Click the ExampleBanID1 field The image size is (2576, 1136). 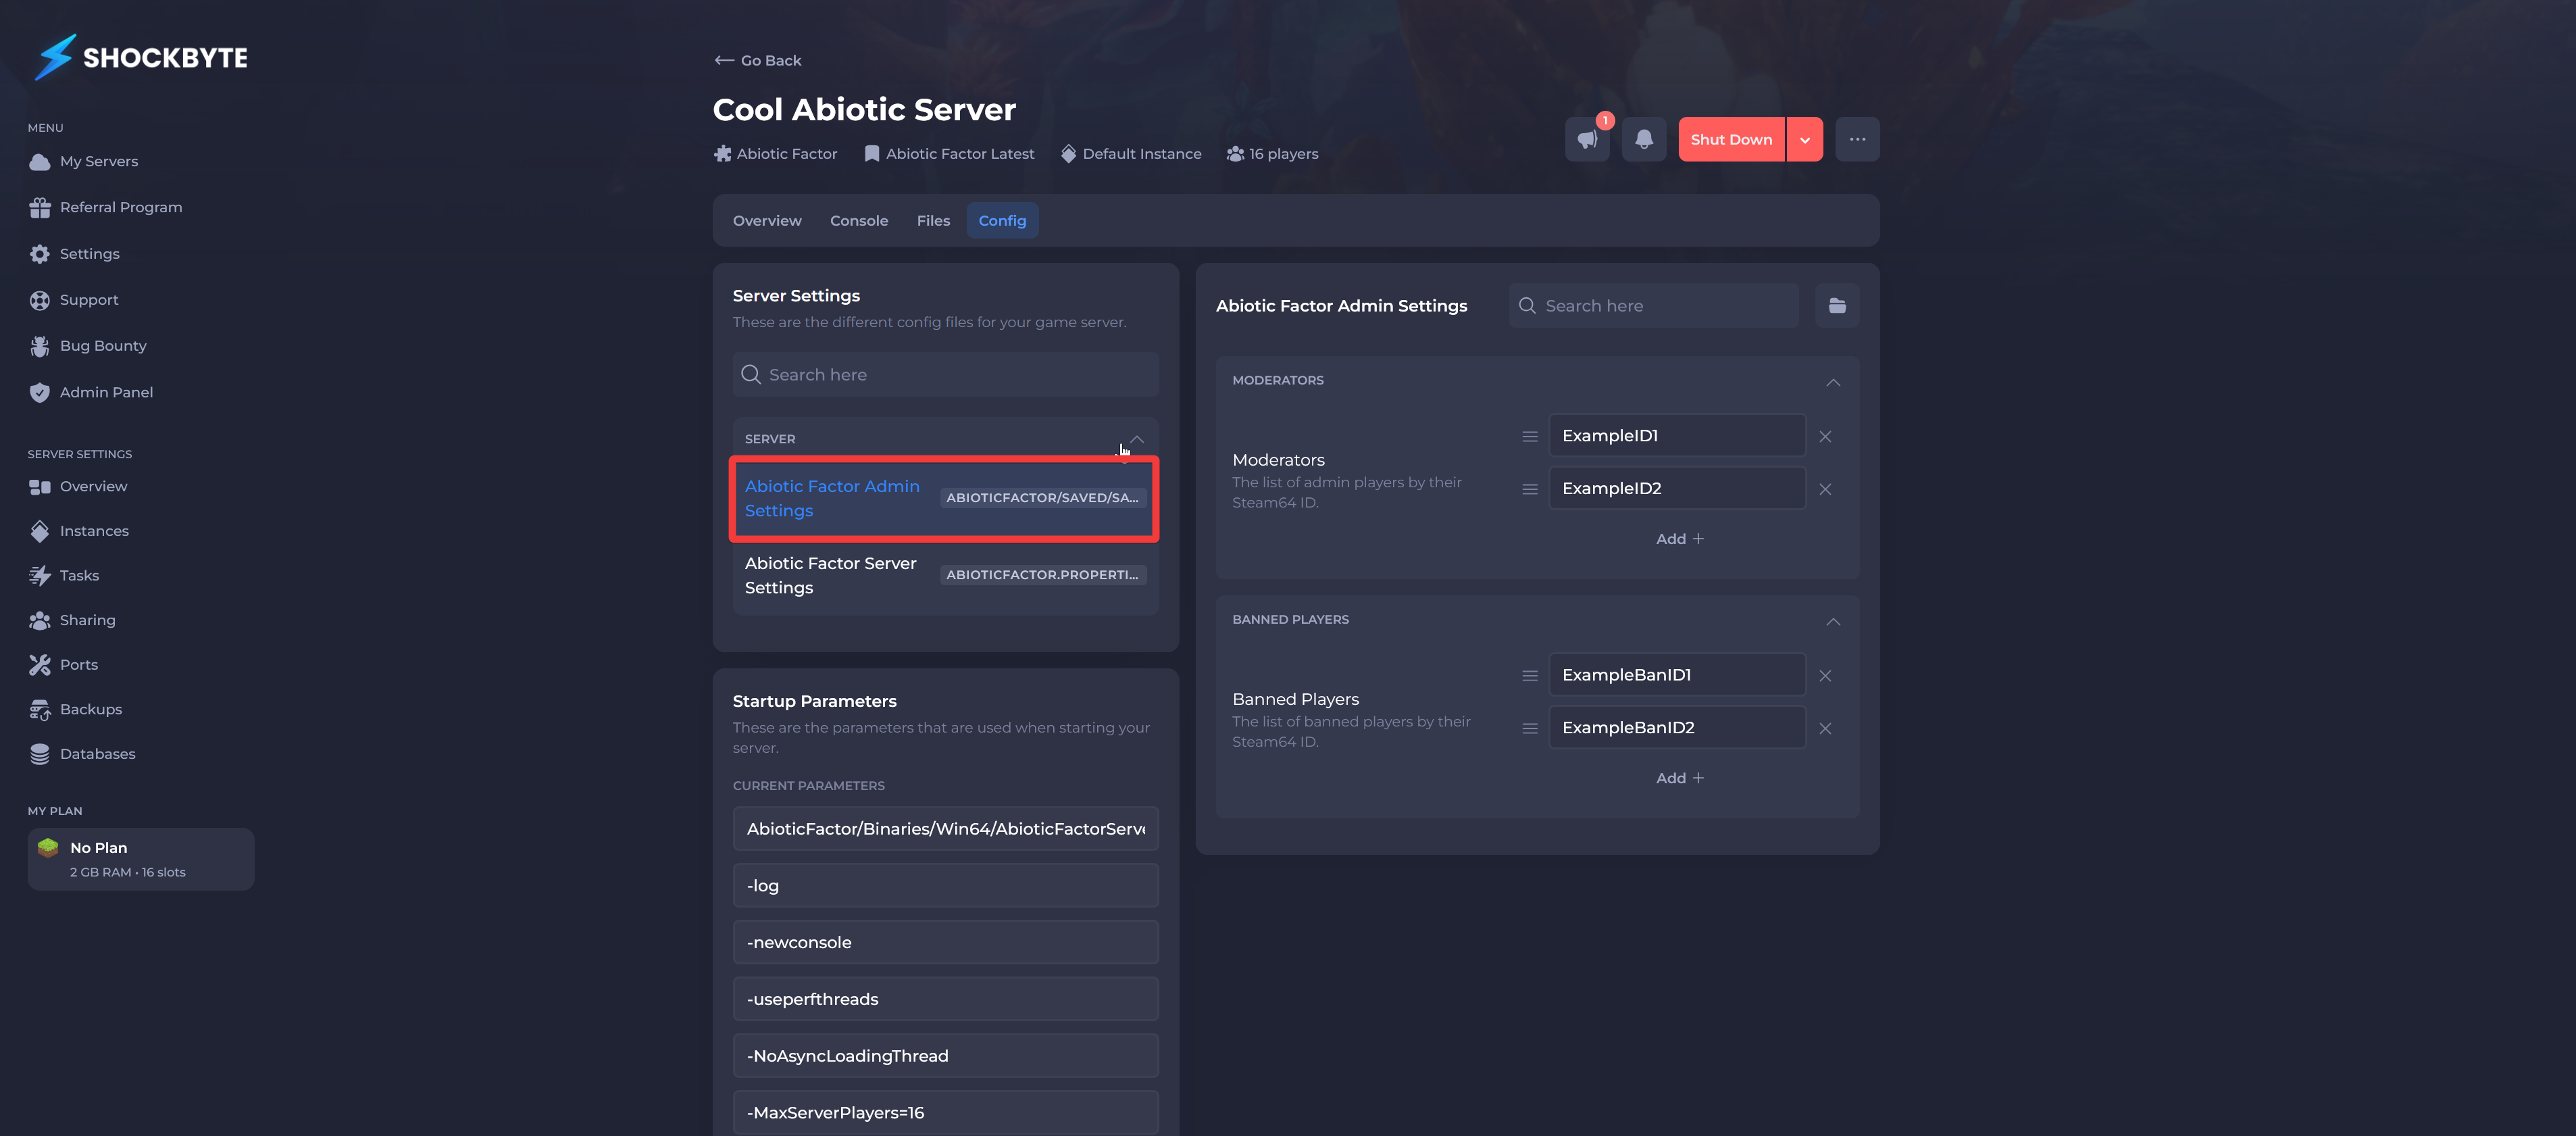tap(1677, 675)
